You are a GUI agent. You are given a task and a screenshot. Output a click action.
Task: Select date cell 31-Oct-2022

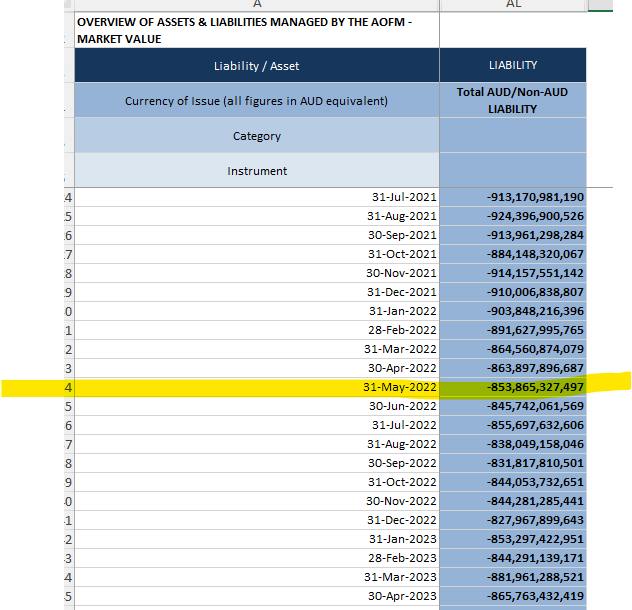(257, 482)
